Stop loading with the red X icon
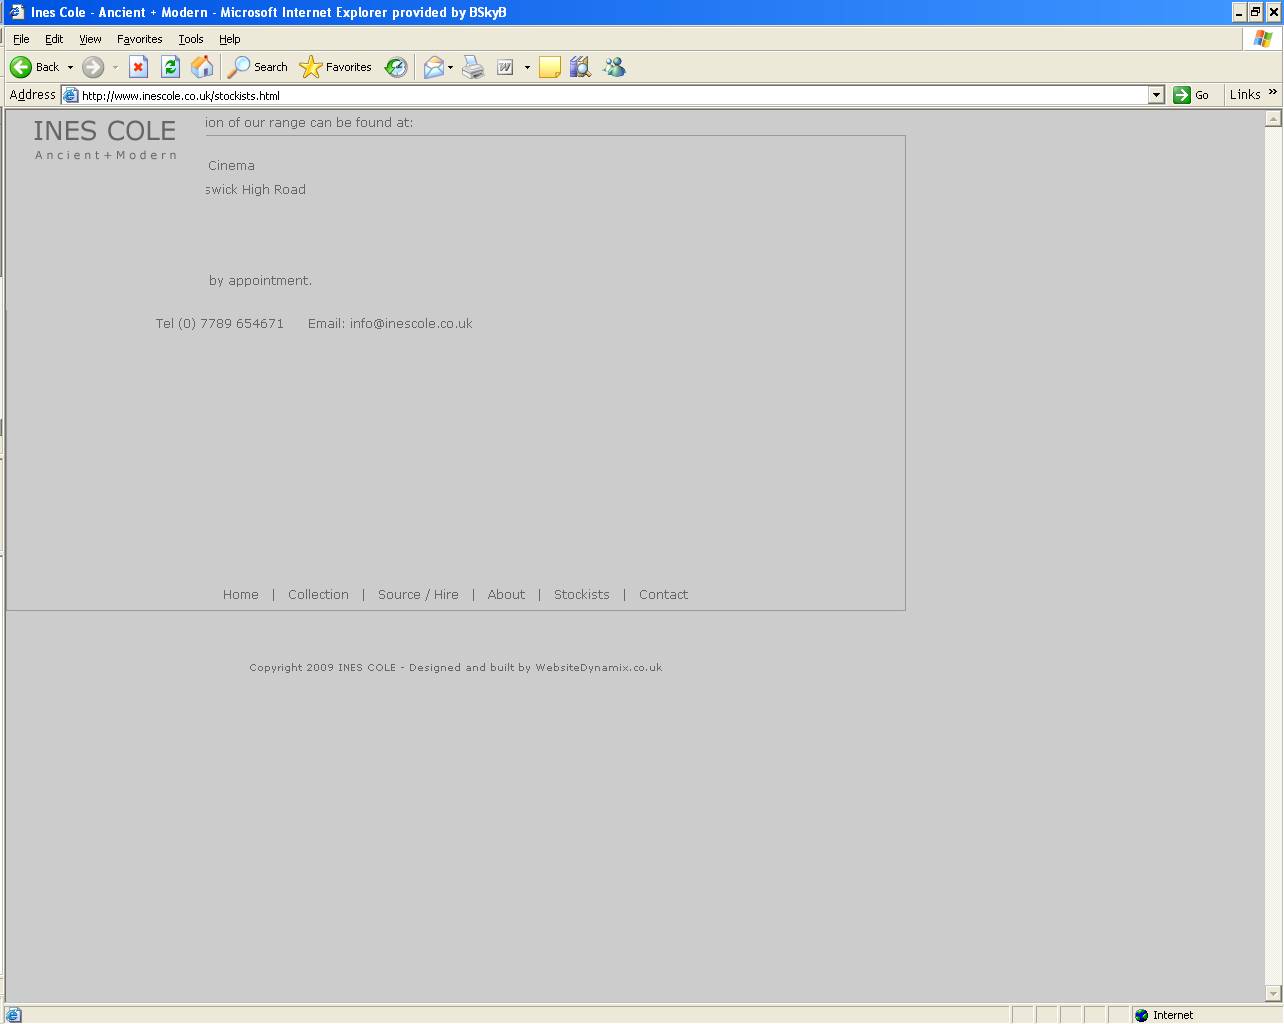This screenshot has width=1284, height=1024. [139, 67]
